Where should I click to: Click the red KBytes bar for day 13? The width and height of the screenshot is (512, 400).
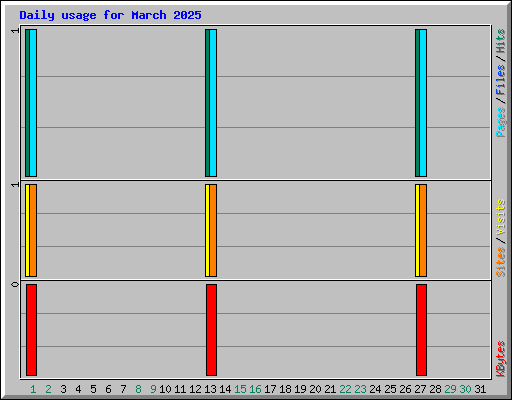211,330
